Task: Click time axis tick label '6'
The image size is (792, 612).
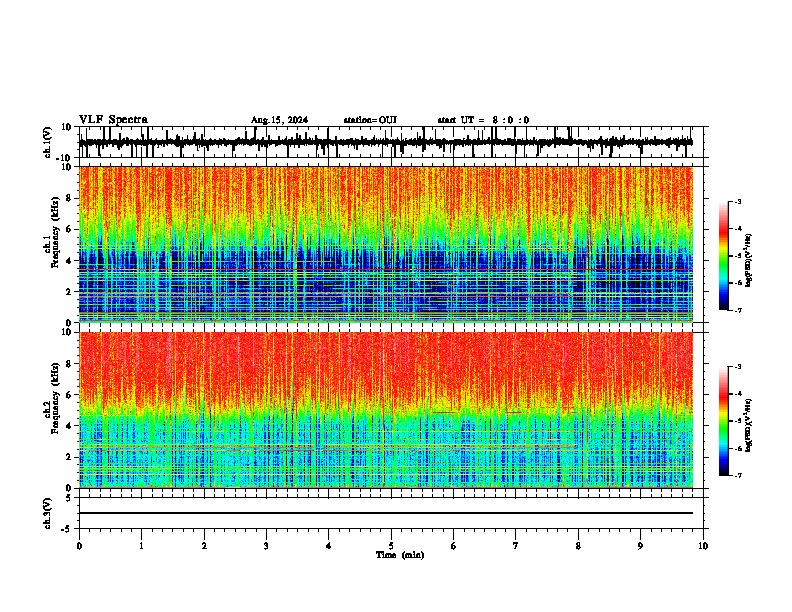Action: [x=454, y=546]
